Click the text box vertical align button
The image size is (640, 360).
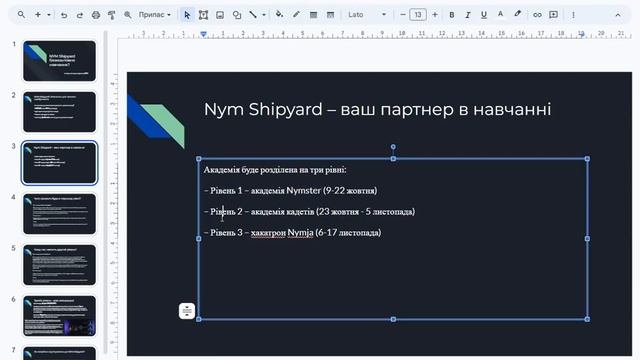coord(187,311)
